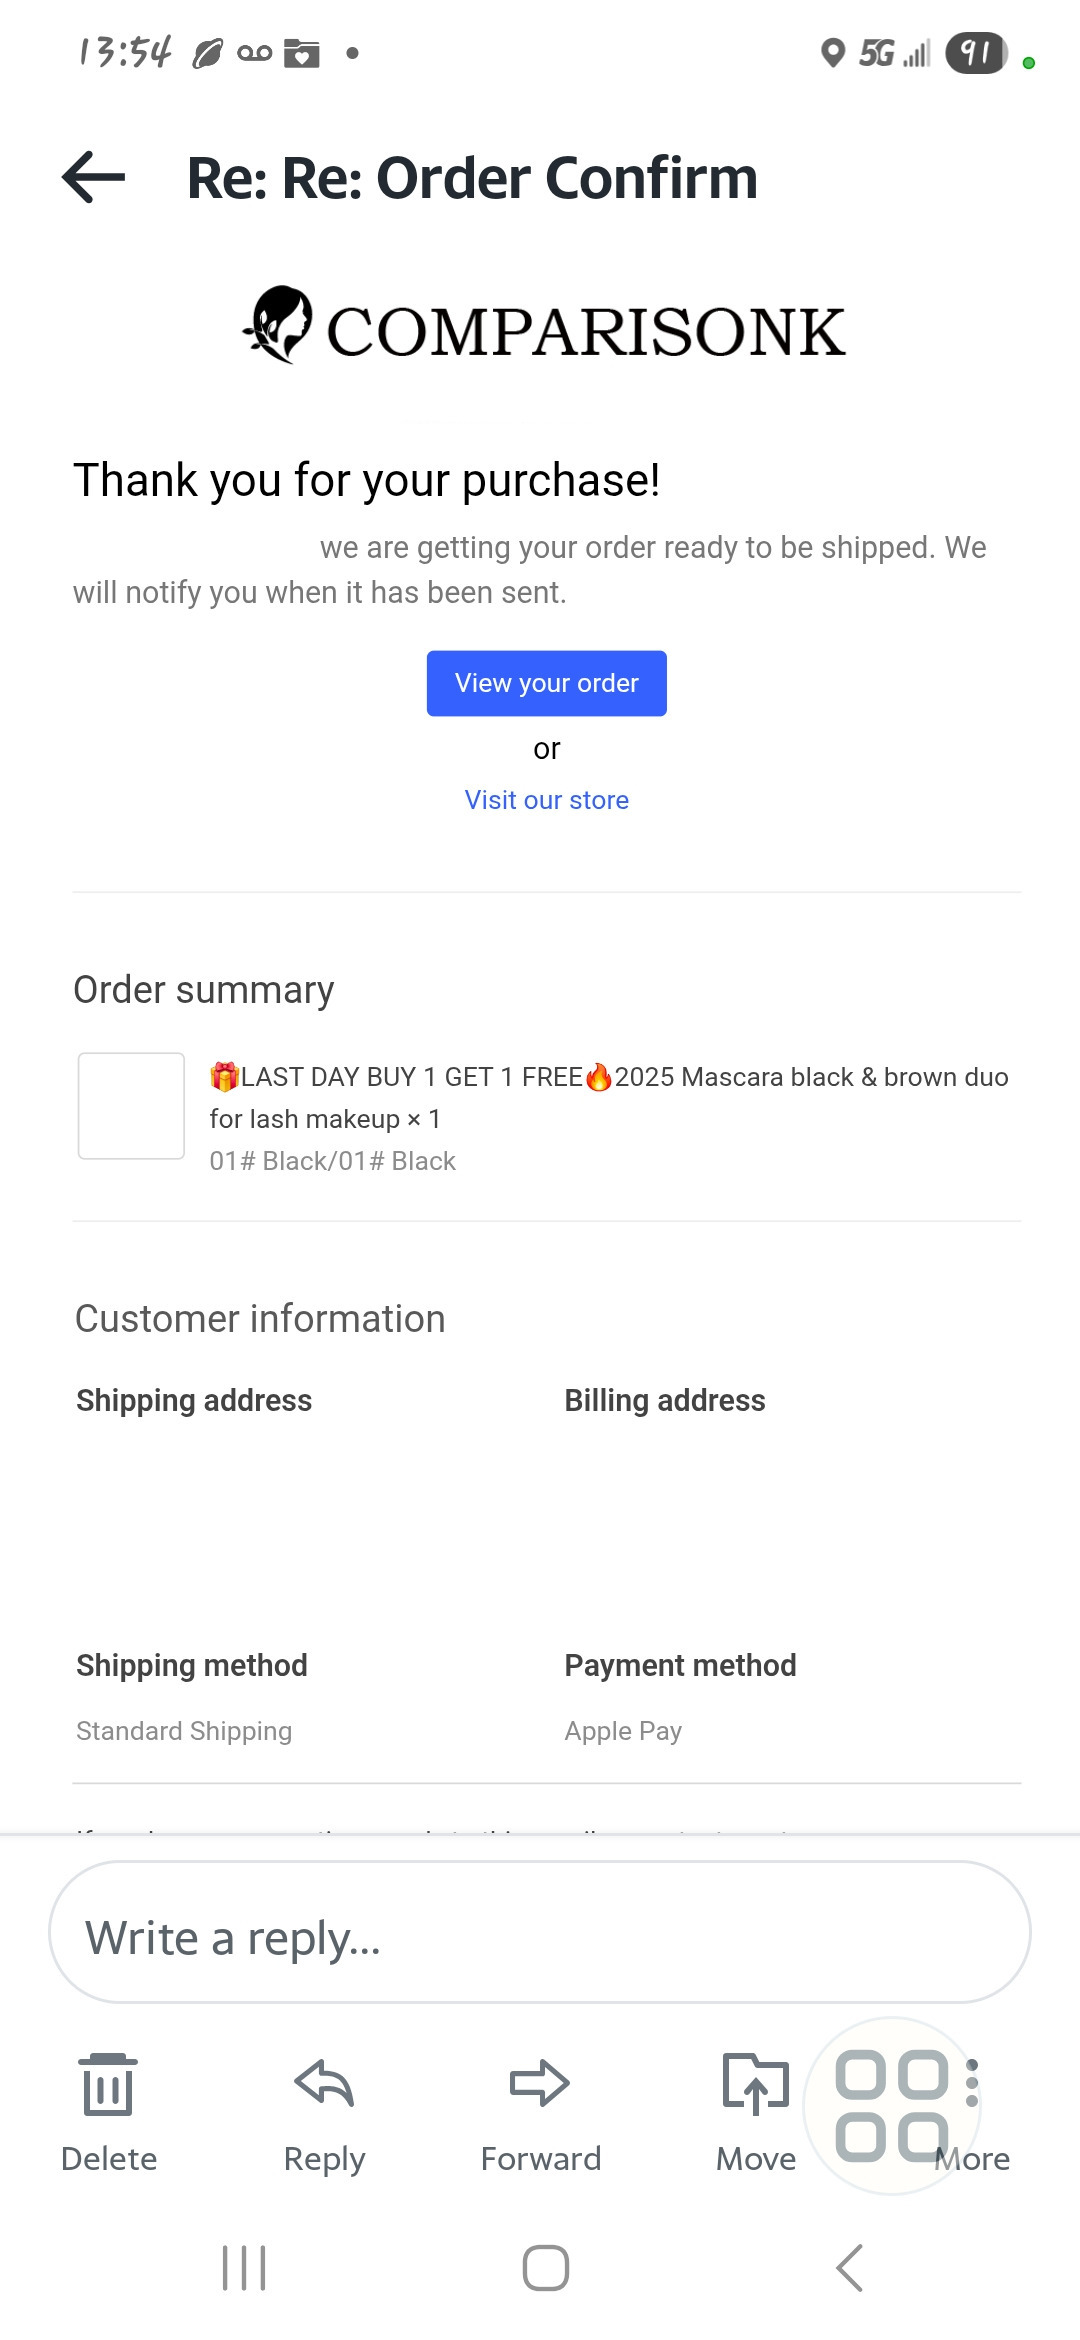Tap the Forward arrow icon
The height and width of the screenshot is (2340, 1080).
(x=540, y=2085)
